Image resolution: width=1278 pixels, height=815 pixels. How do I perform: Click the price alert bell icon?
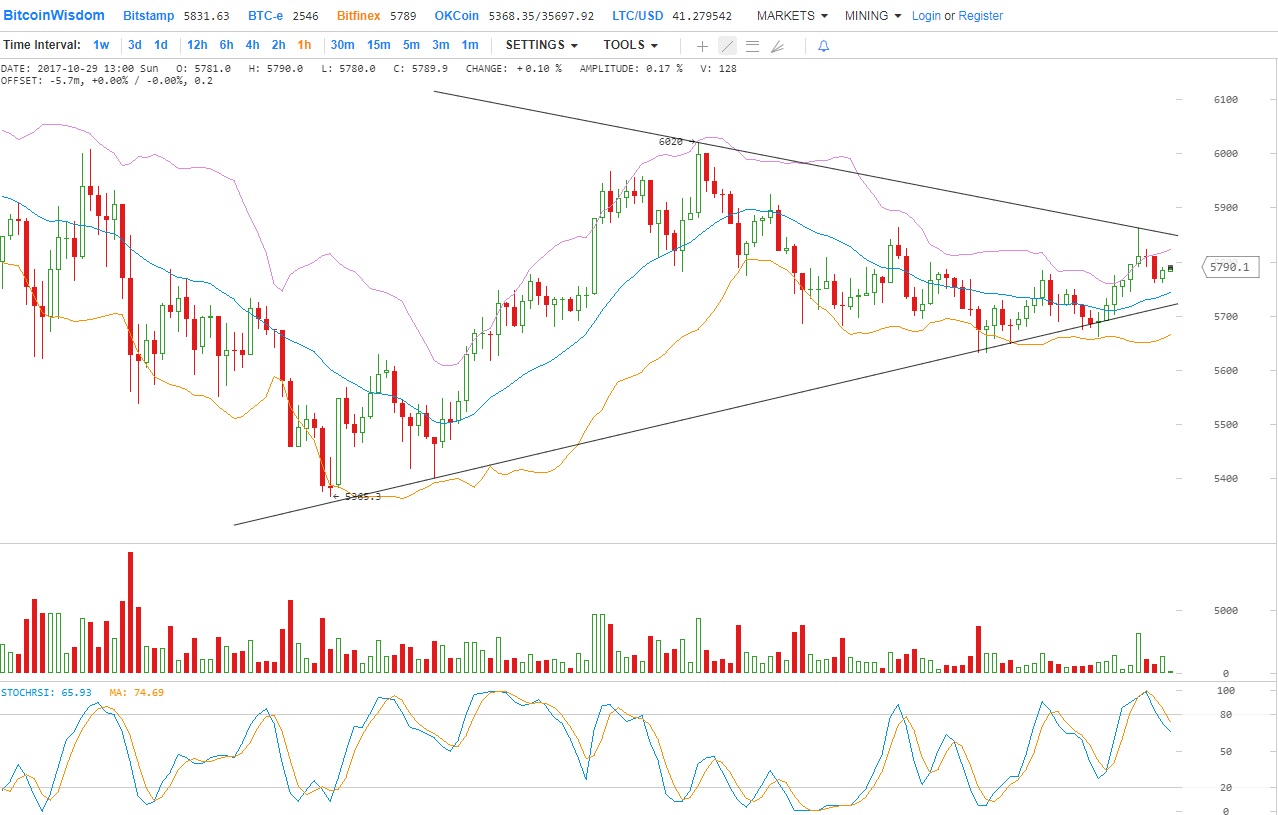coord(823,46)
